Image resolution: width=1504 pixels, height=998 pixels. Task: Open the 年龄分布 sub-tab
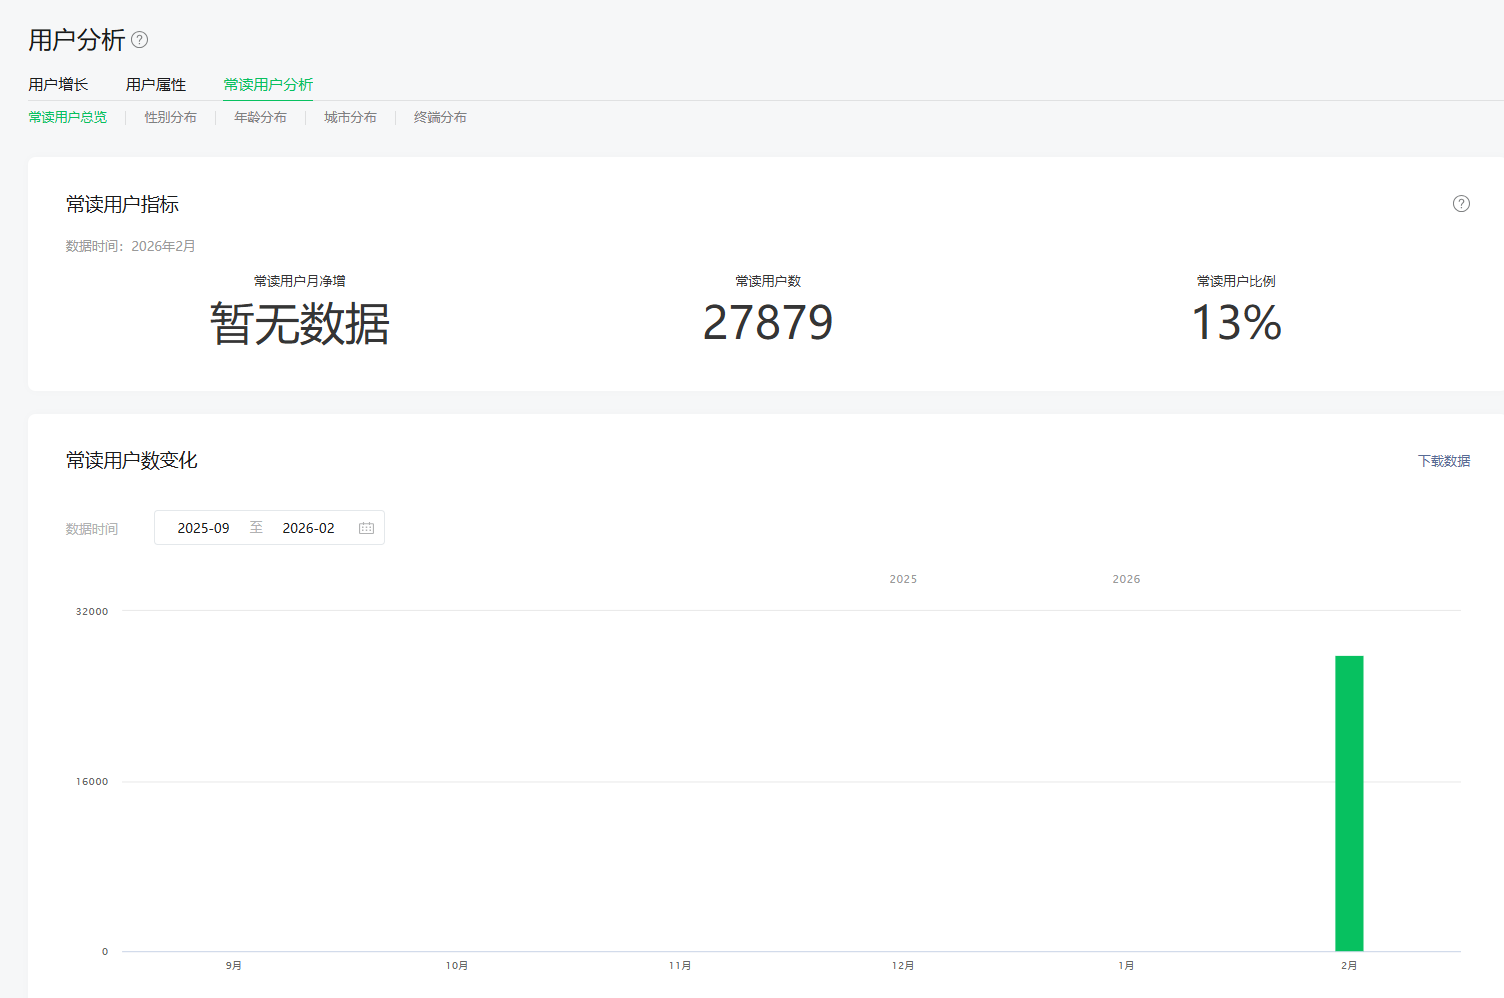pyautogui.click(x=260, y=118)
